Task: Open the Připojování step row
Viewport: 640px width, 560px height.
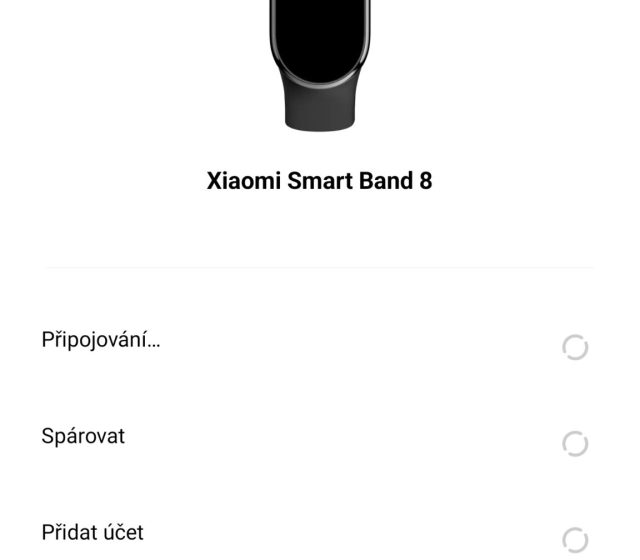Action: [319, 341]
